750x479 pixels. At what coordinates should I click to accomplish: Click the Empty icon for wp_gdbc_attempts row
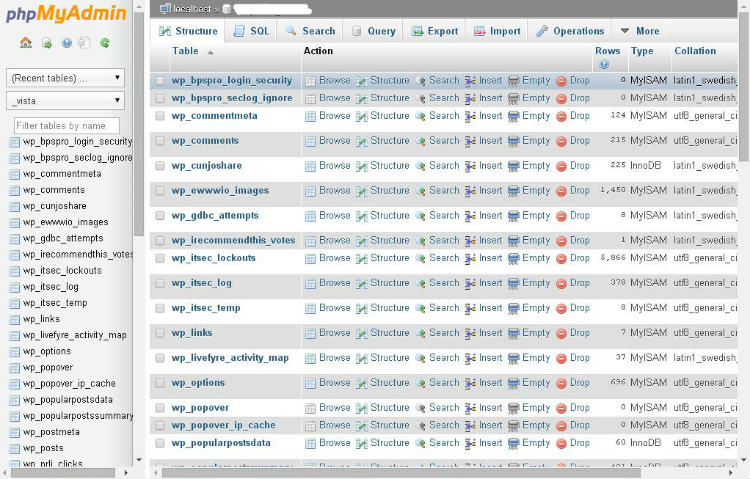pos(513,216)
